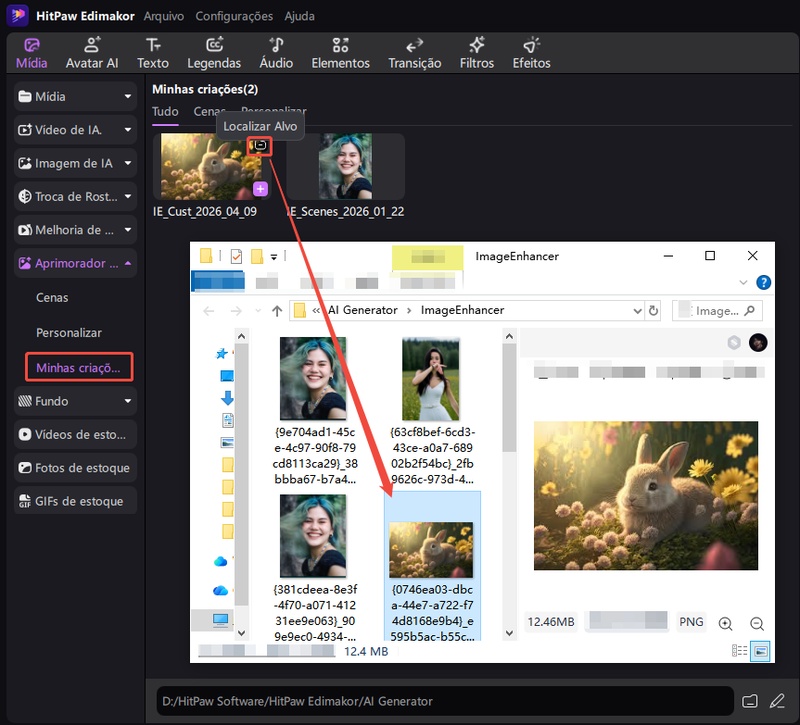Click the Localizar Alvo folder icon on bunny thumbnail
This screenshot has height=725, width=800.
coord(260,146)
